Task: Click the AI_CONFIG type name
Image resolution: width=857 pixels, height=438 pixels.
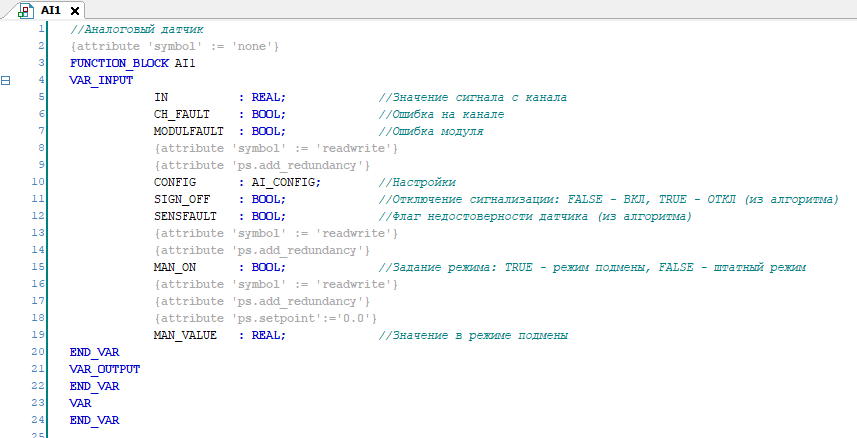Action: click(x=284, y=182)
